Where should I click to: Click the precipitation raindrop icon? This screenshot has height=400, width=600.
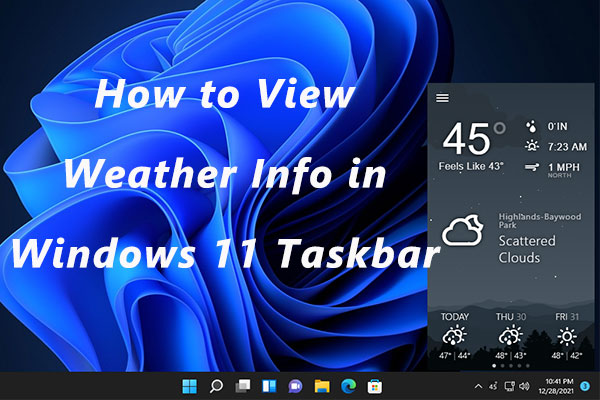531,126
